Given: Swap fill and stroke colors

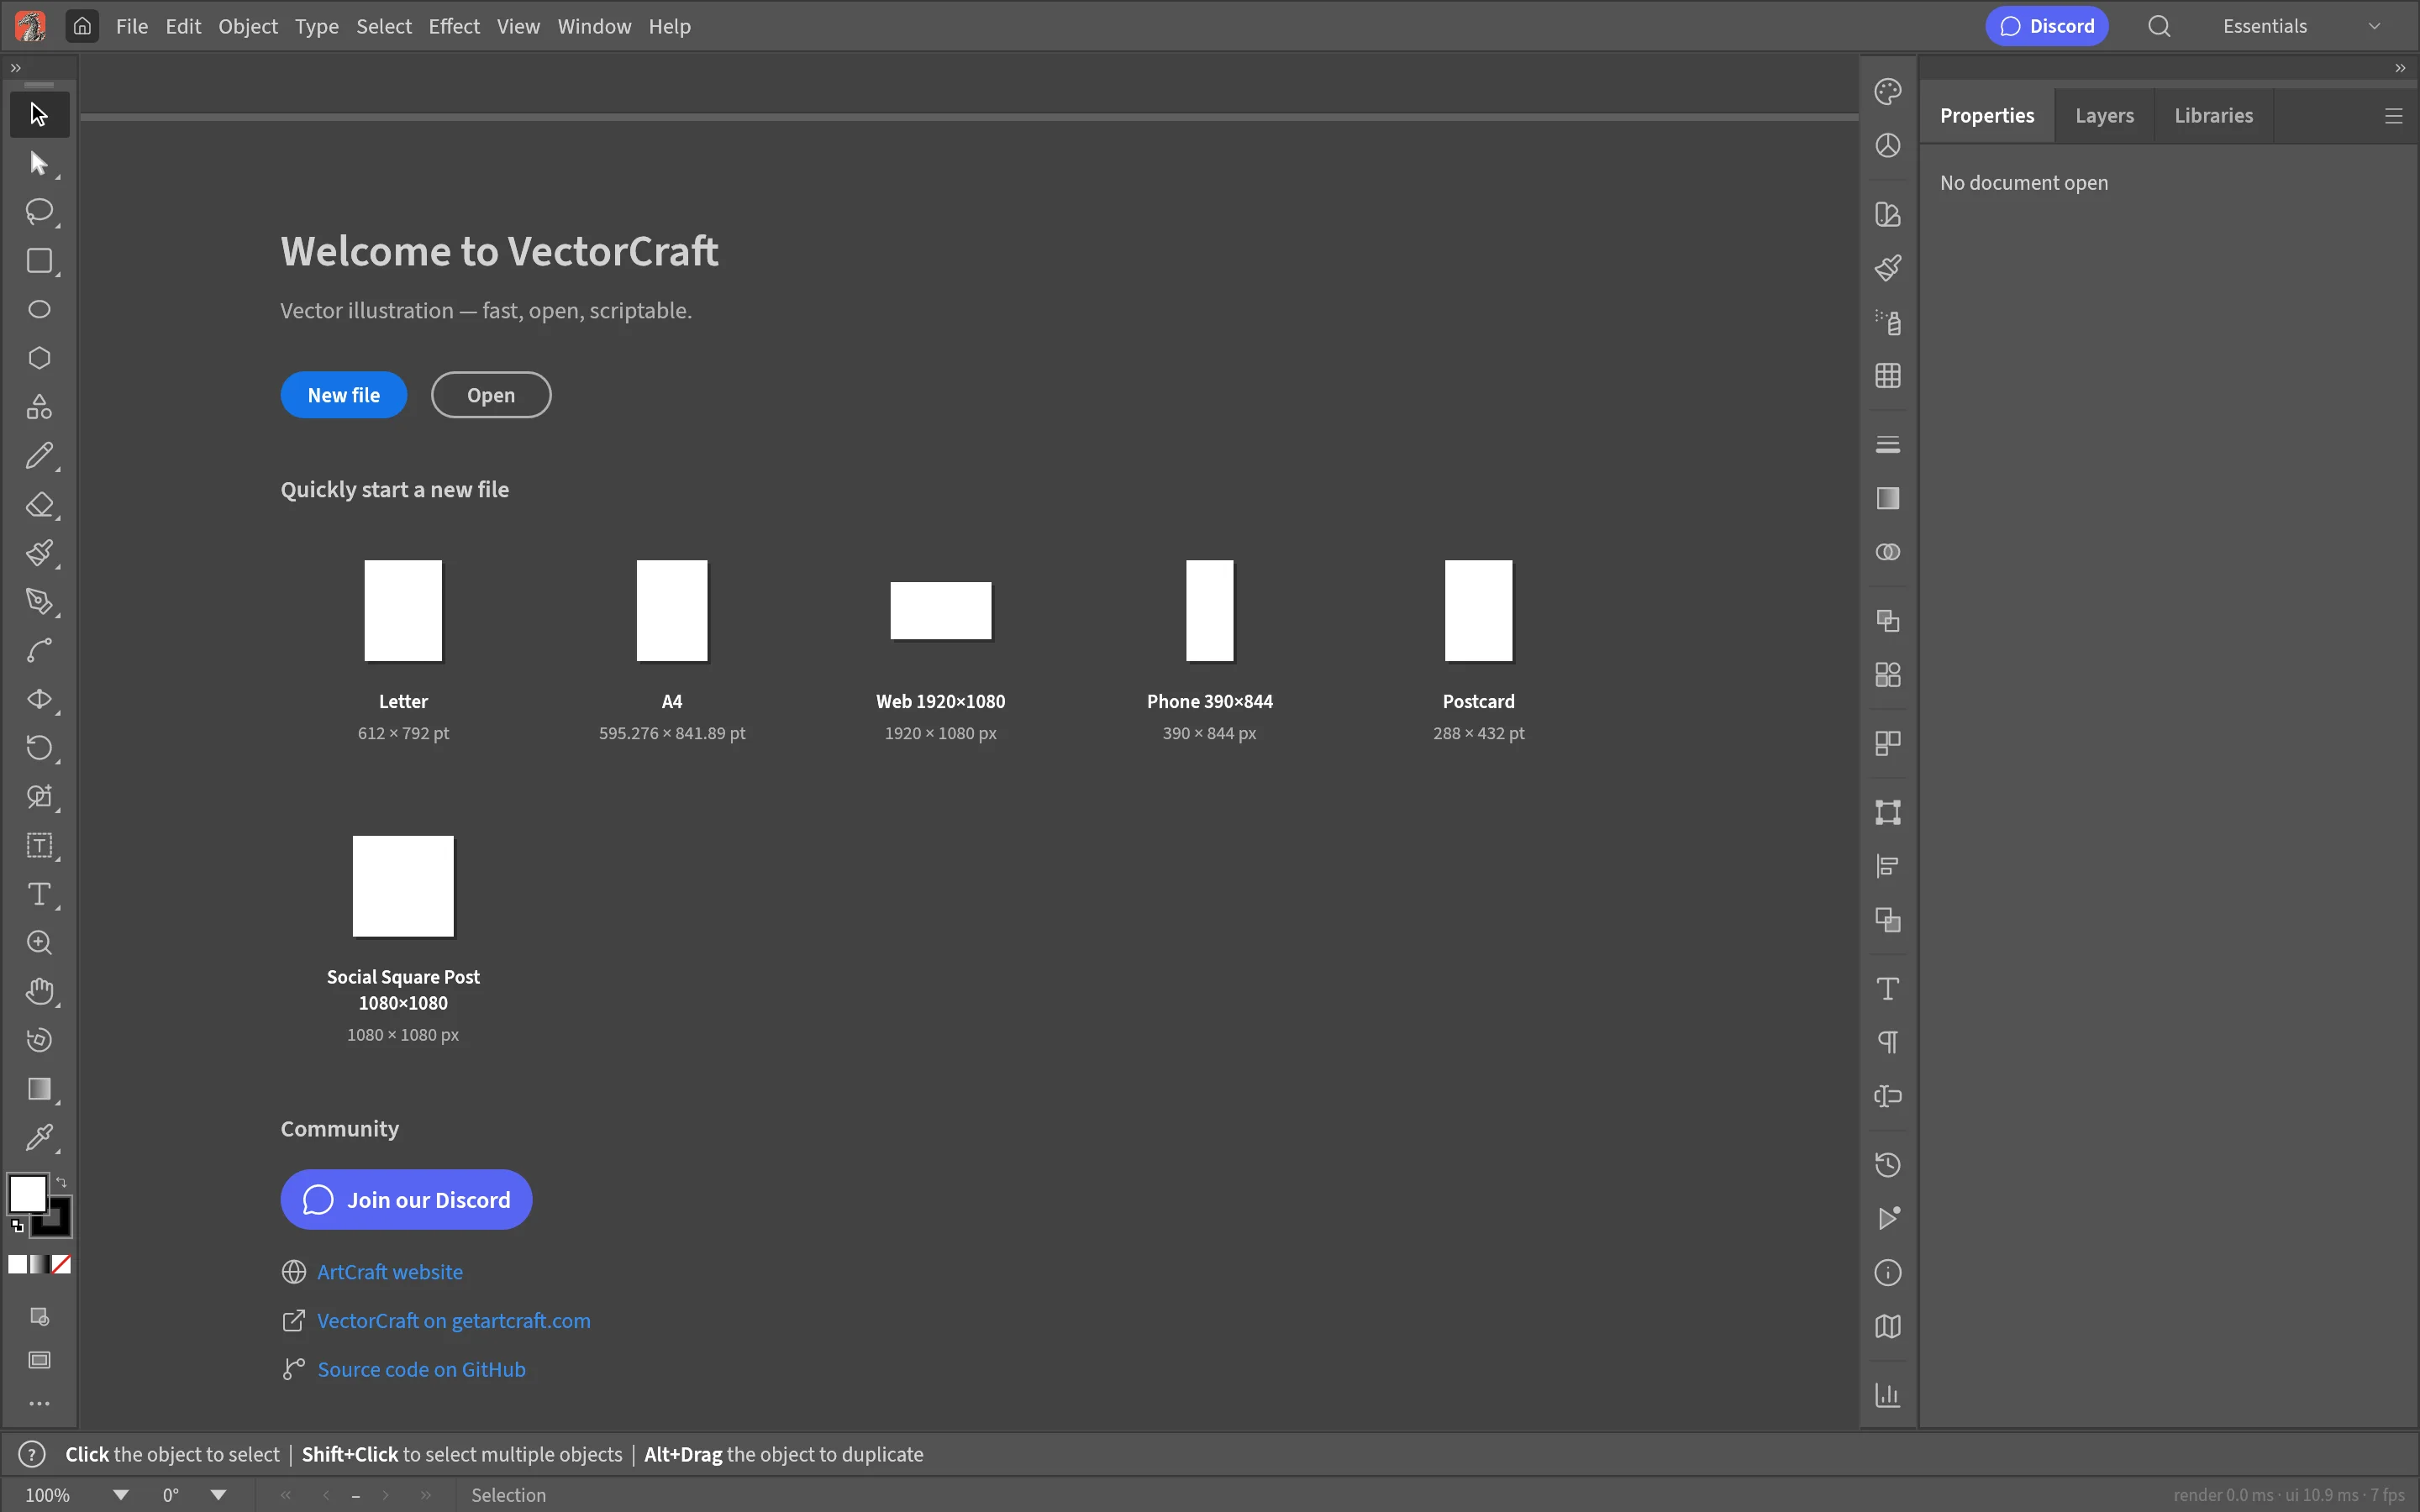Looking at the screenshot, I should [62, 1182].
